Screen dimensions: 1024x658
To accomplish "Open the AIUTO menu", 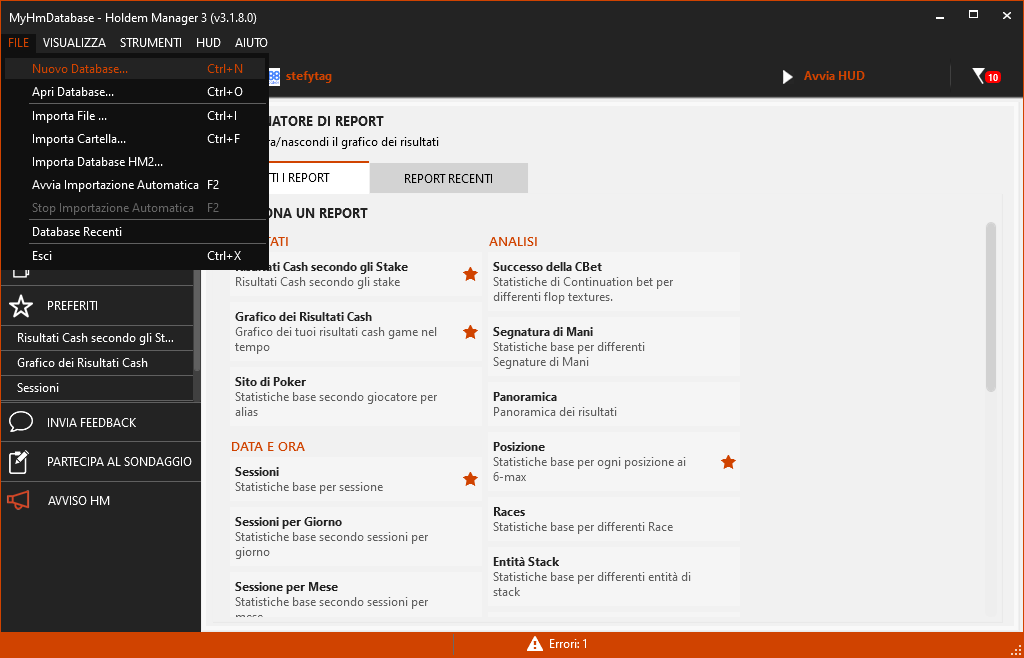I will pos(251,42).
